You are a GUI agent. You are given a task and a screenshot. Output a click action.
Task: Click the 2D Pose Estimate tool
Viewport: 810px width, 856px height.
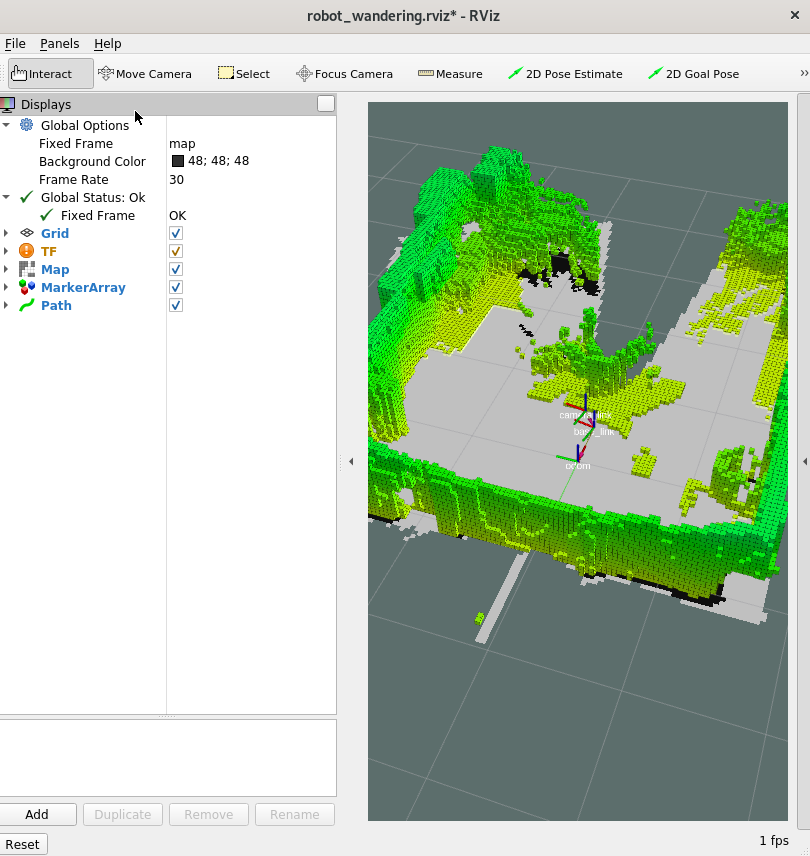pyautogui.click(x=565, y=73)
